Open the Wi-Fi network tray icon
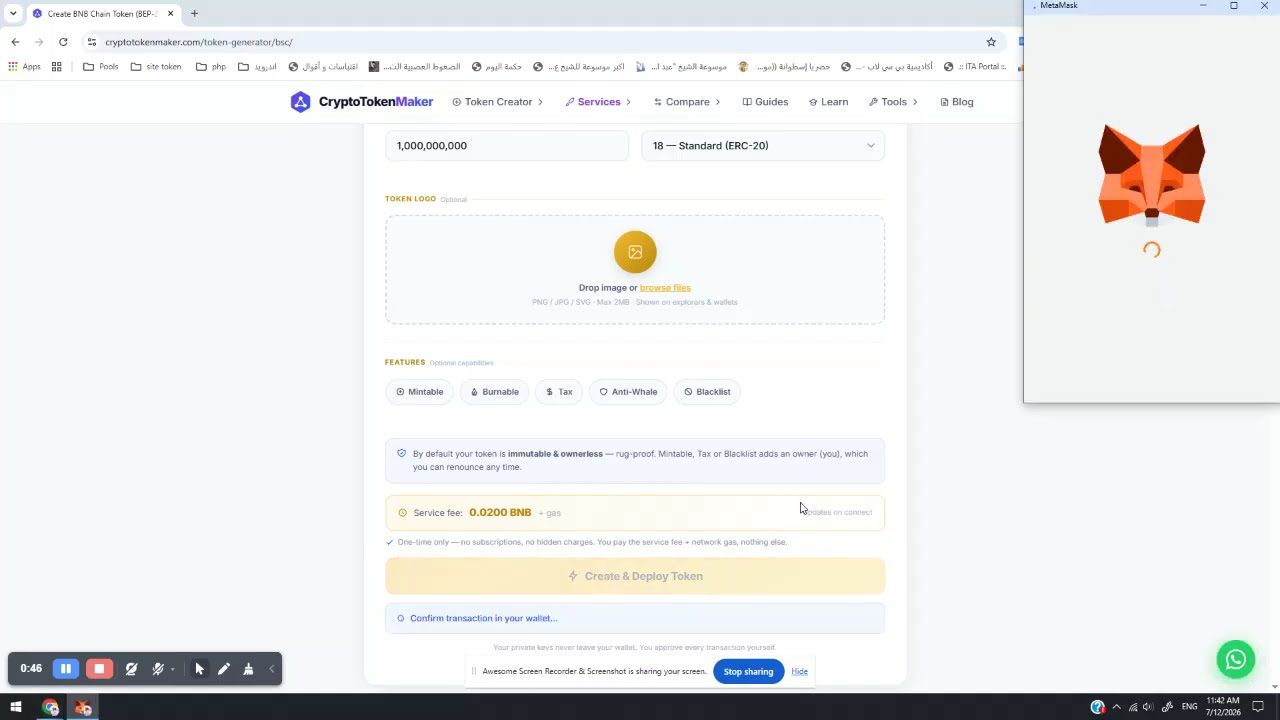This screenshot has width=1280, height=720. point(1132,708)
